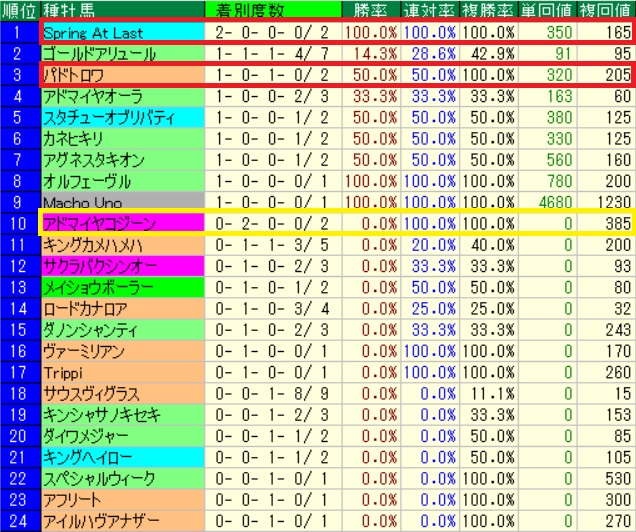This screenshot has width=636, height=532.
Task: Select the ヴァーミリアン sire name
Action: [x=84, y=351]
